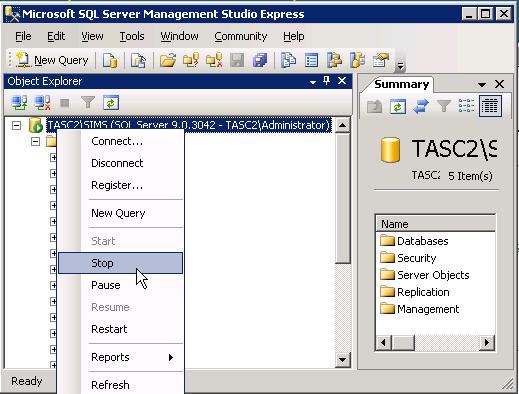This screenshot has height=394, width=519.
Task: Open the Community menu
Action: click(241, 36)
